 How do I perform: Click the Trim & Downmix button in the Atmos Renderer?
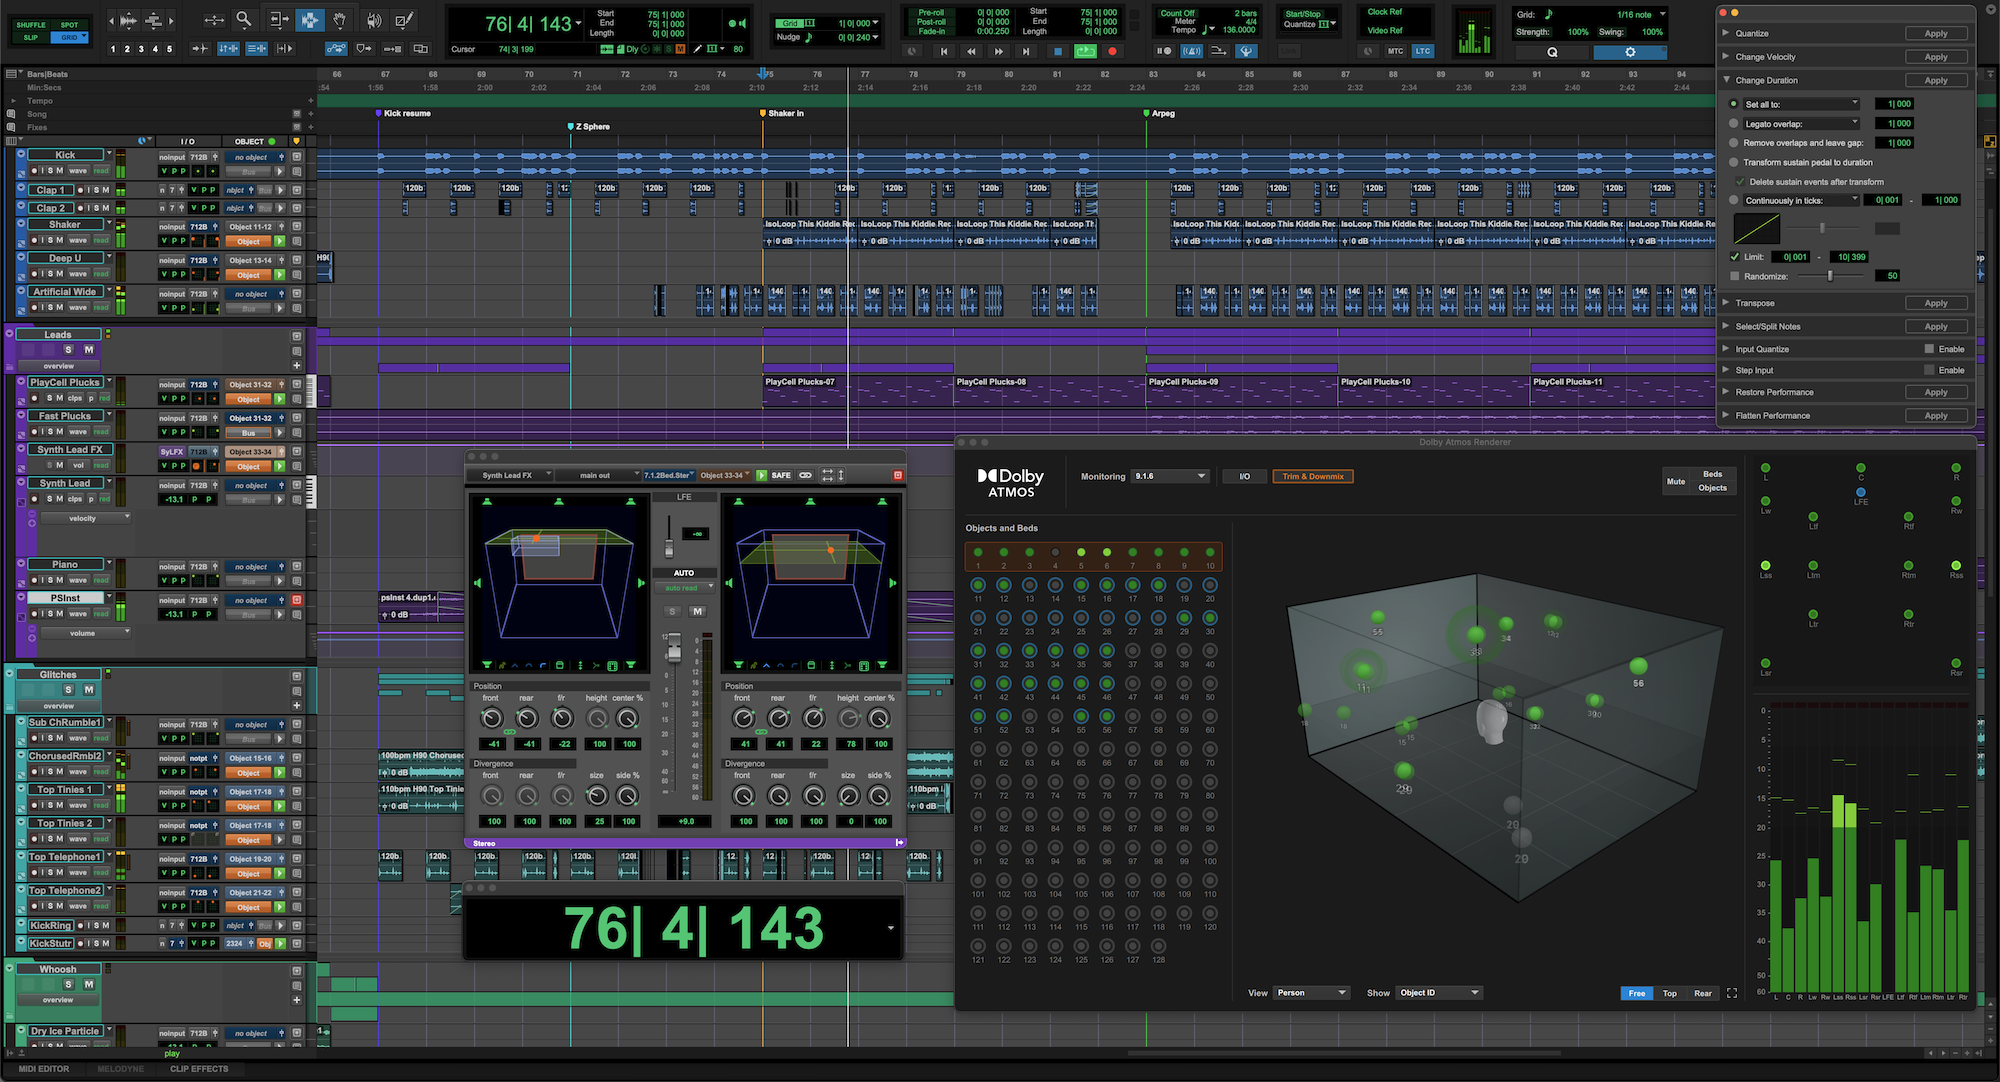click(1313, 476)
